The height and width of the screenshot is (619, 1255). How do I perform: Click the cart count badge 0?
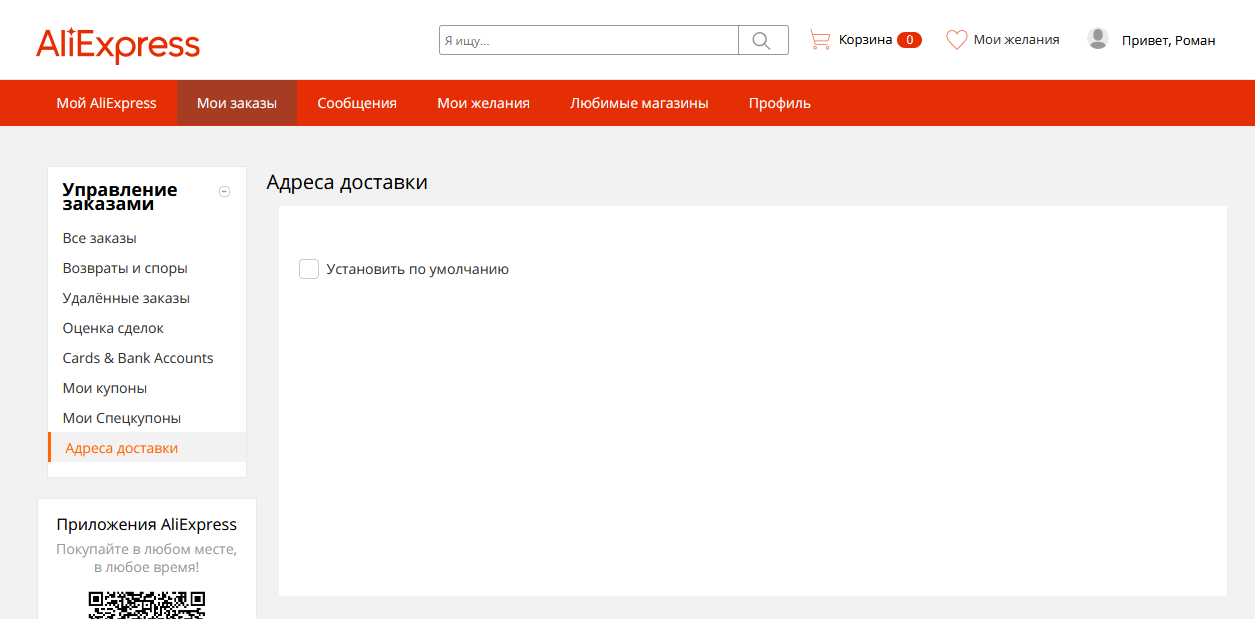pyautogui.click(x=909, y=40)
